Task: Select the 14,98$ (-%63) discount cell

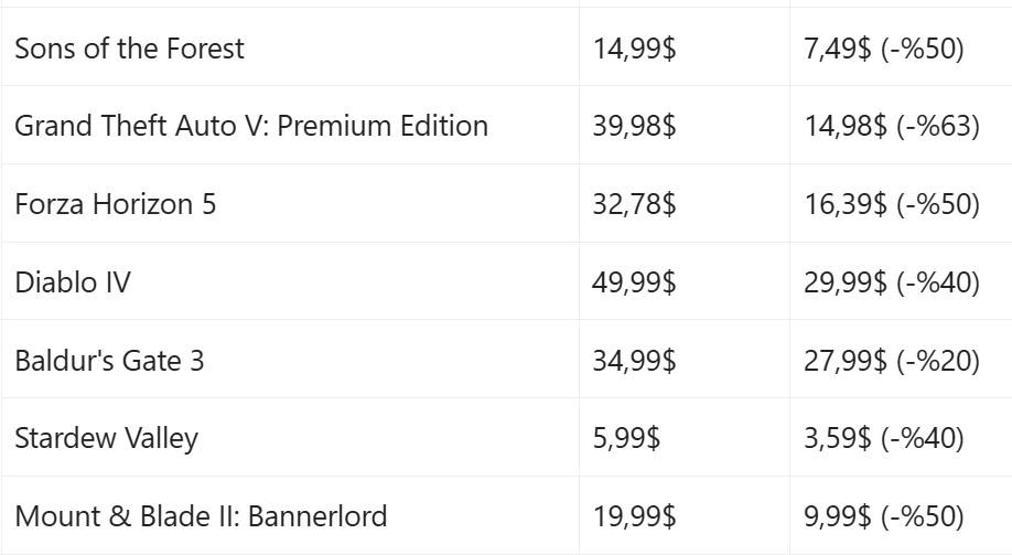Action: pyautogui.click(x=891, y=126)
